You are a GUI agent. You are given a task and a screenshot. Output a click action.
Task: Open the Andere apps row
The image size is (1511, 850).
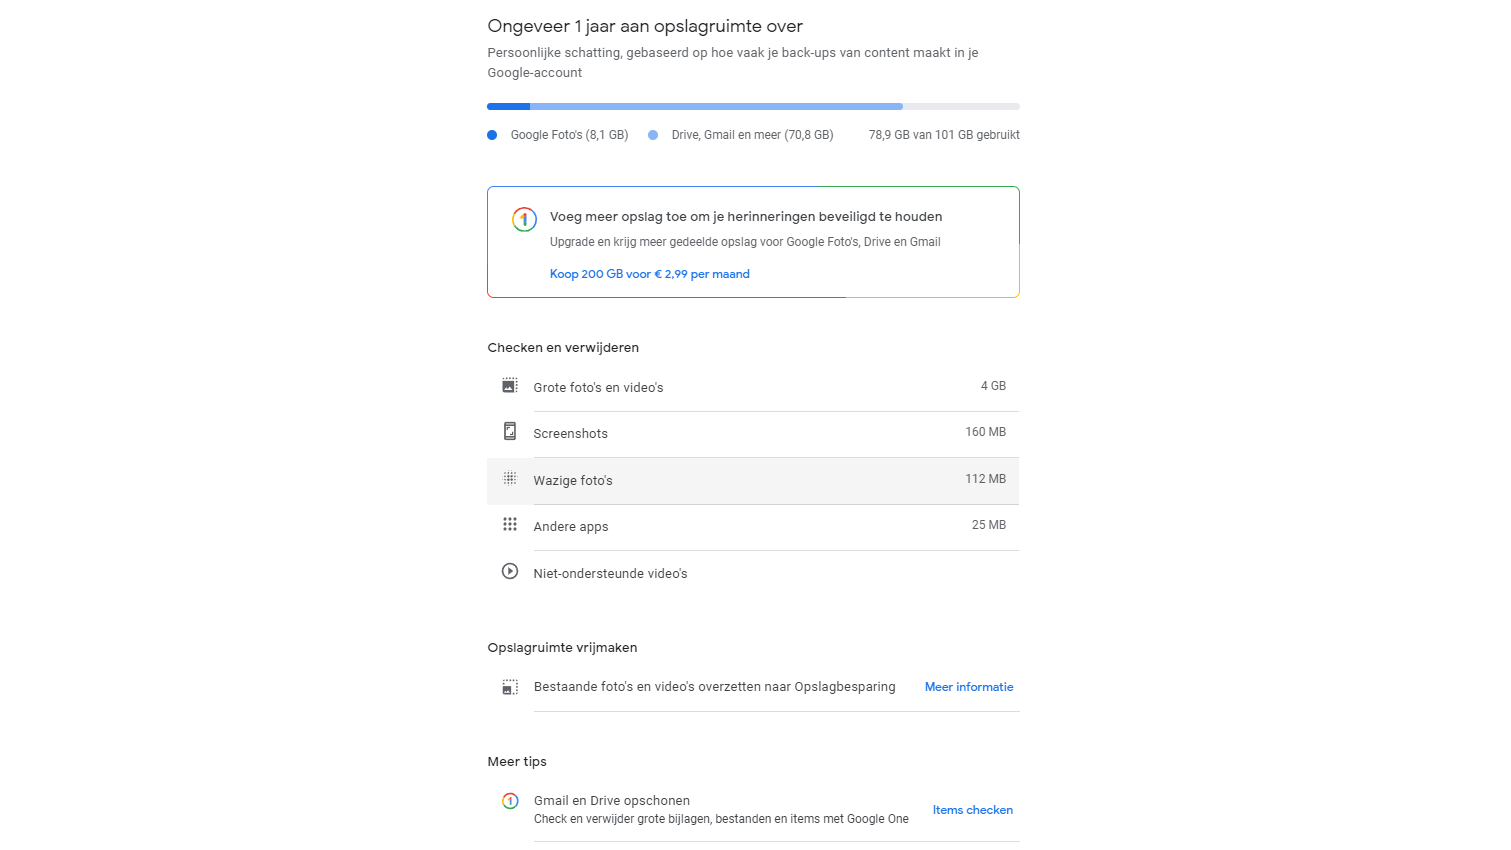point(571,527)
